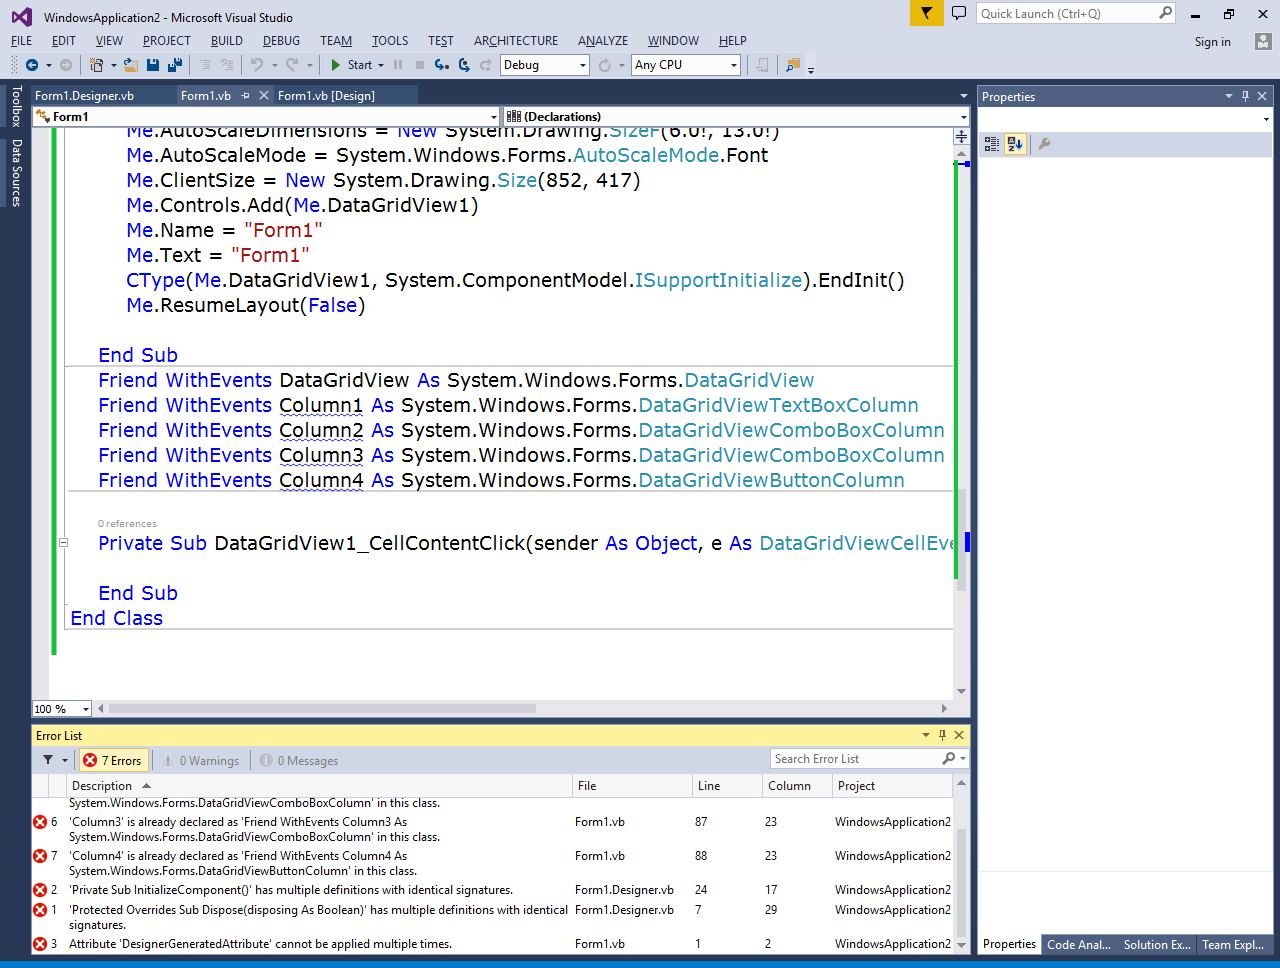
Task: Click the Categorized view icon in Properties
Action: (992, 144)
